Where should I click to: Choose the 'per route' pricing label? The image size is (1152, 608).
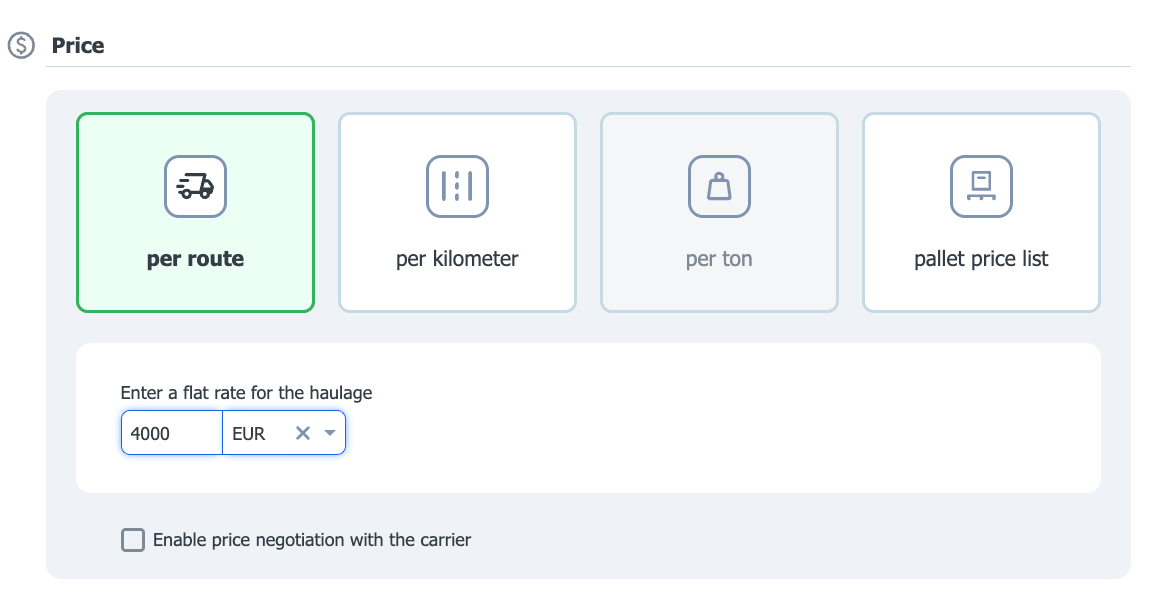195,258
